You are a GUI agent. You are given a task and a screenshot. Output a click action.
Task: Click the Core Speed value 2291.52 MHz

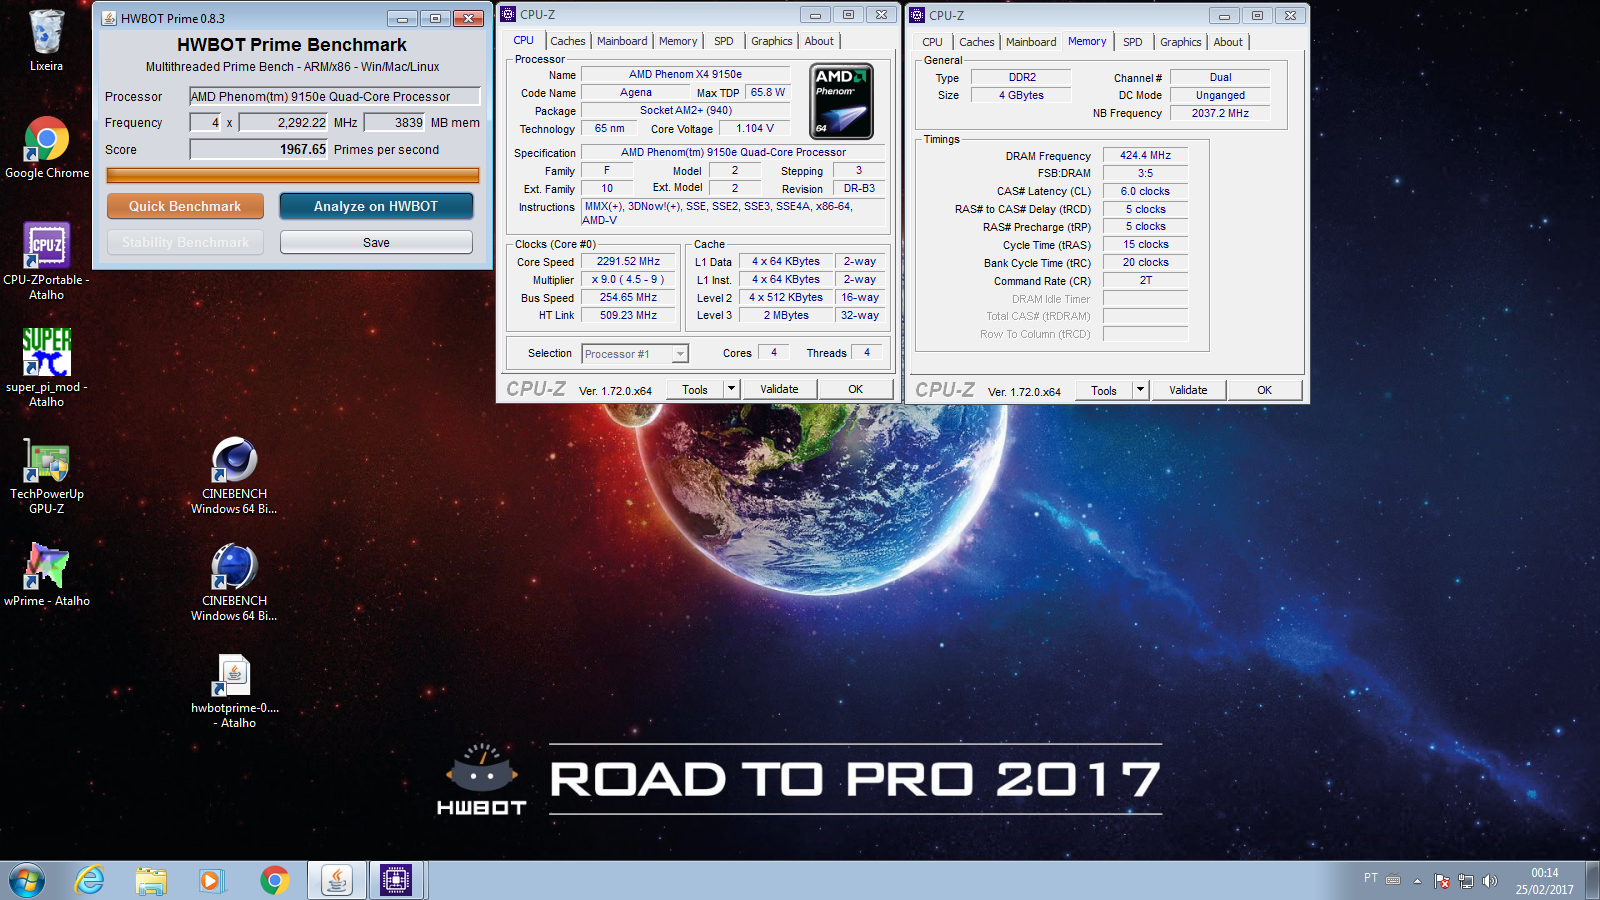click(629, 261)
